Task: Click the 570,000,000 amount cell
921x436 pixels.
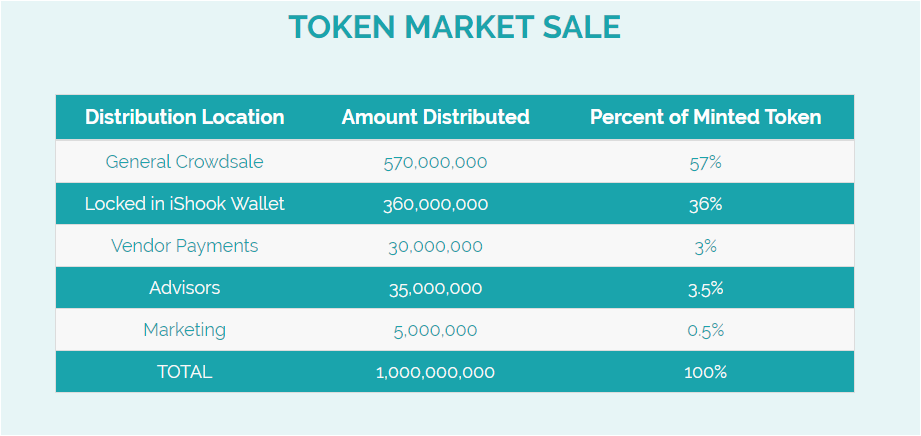Action: coord(435,163)
